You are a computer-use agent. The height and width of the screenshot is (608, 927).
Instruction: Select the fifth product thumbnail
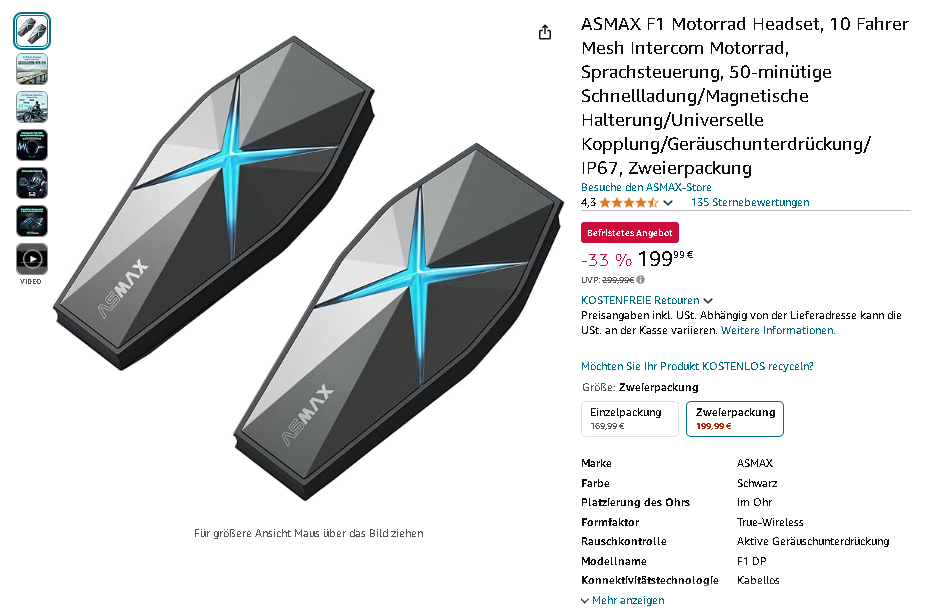[x=32, y=183]
